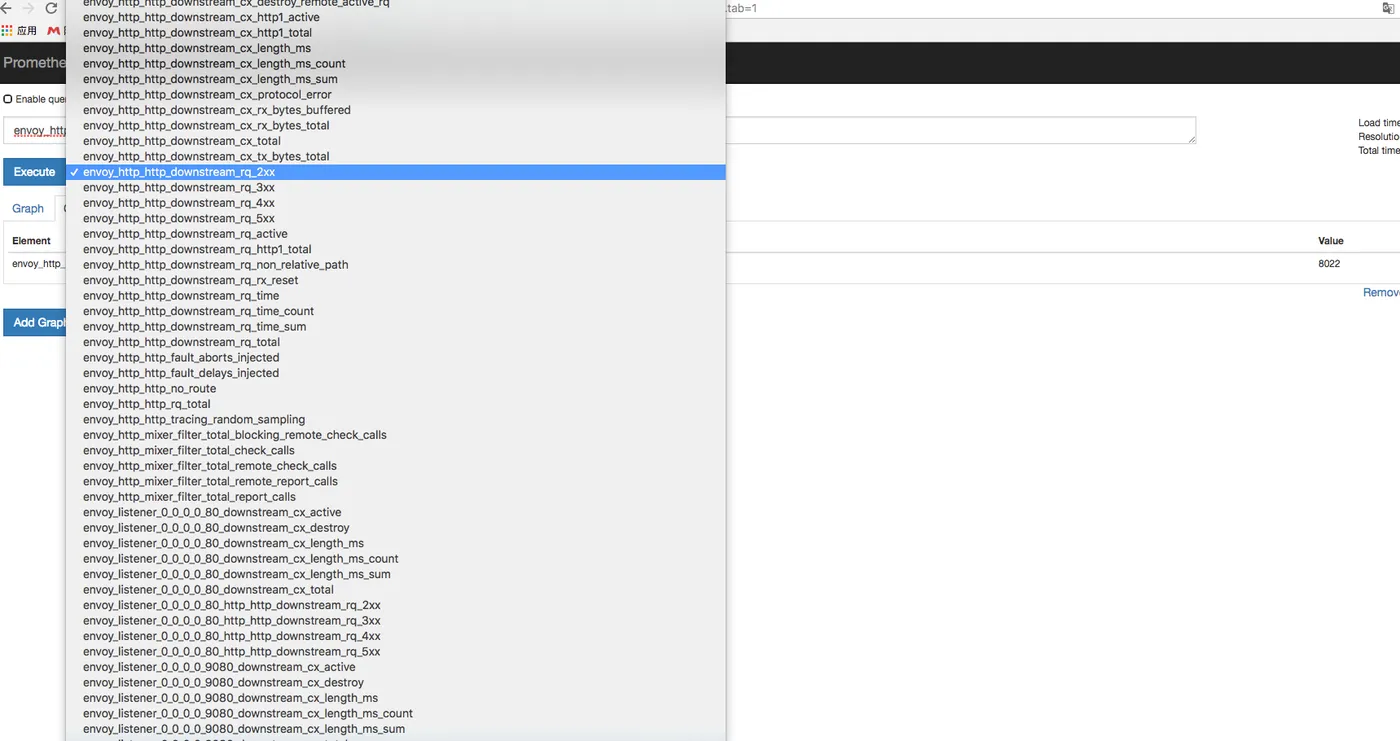
Task: Pick envoy_listener_0_0_0_0_80_downstream_cx_active
Action: coord(396,513)
